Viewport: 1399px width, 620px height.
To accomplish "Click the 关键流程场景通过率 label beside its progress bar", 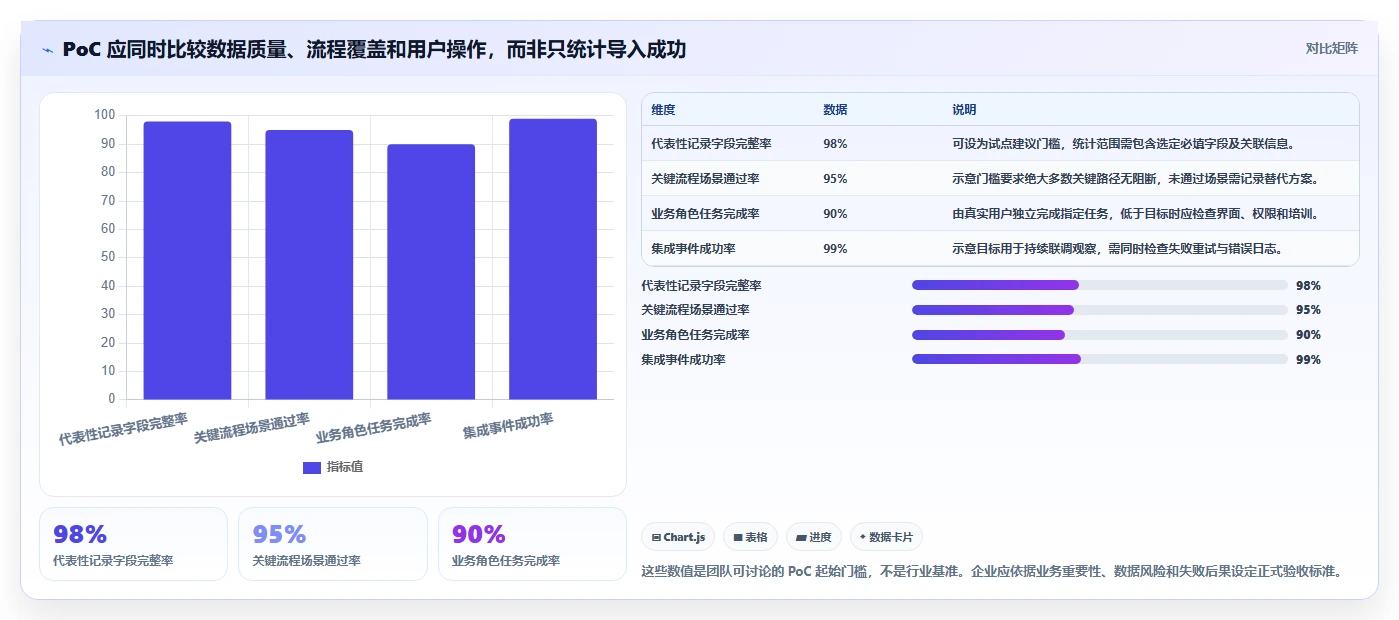I will click(x=695, y=310).
